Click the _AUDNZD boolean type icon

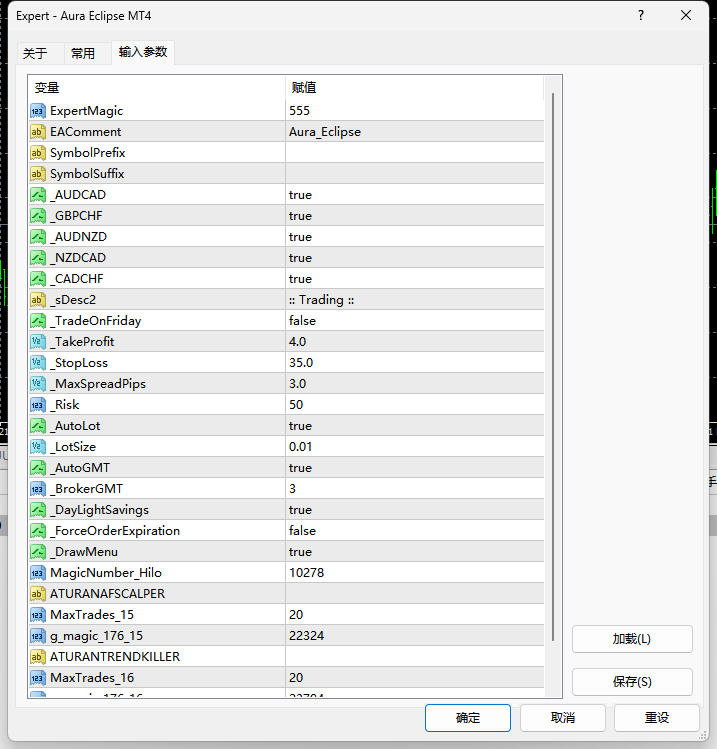point(38,237)
